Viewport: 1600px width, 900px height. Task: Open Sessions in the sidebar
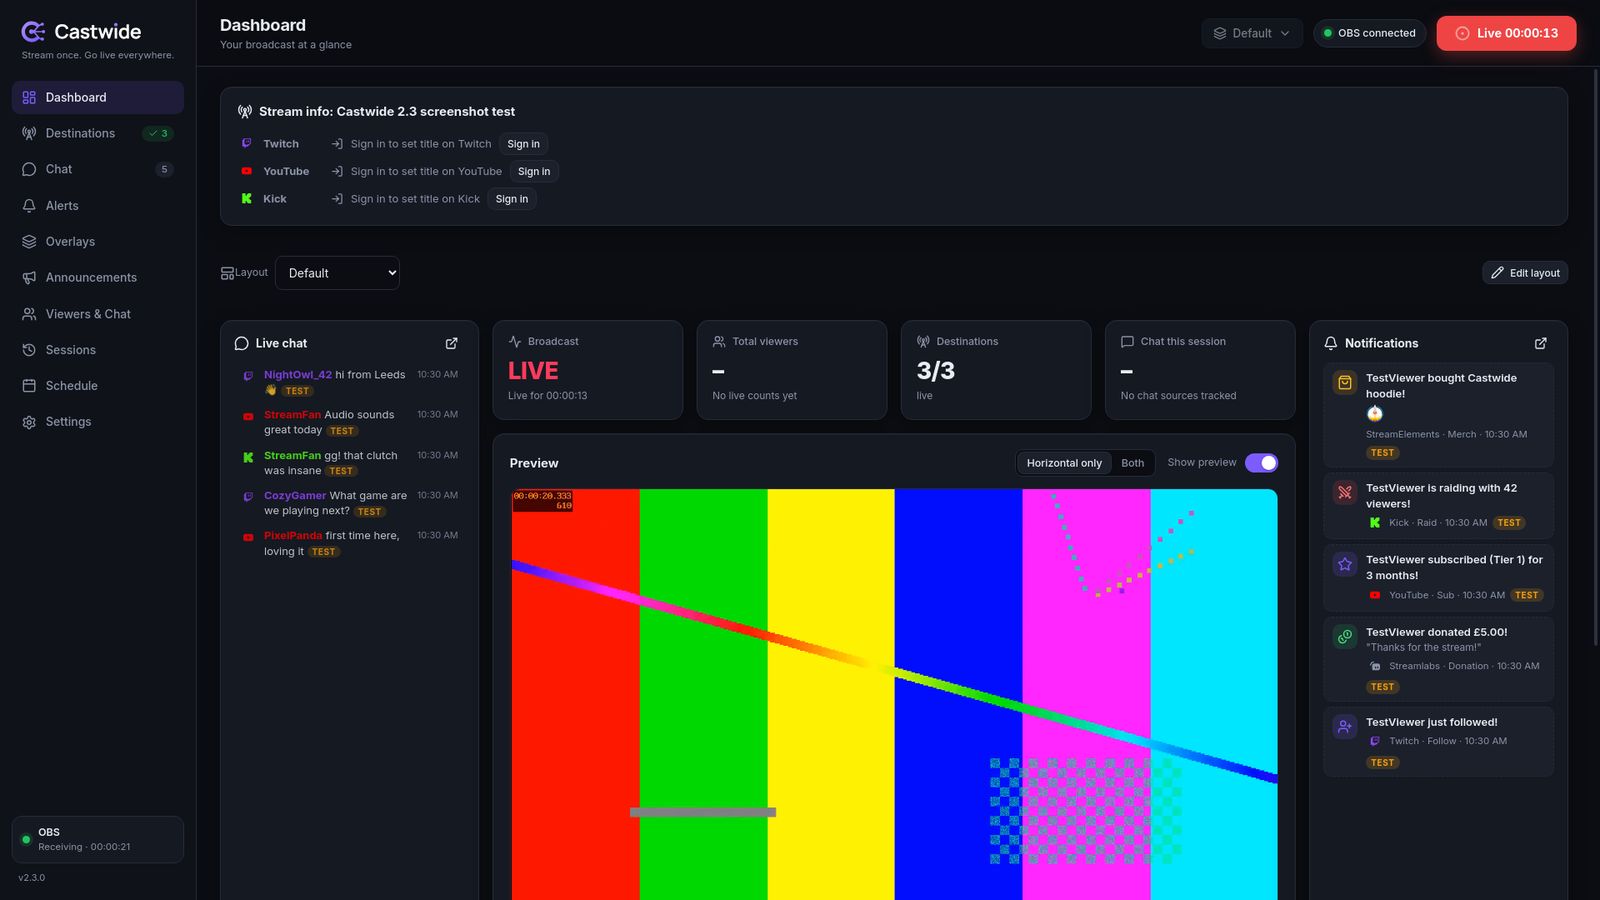[98, 350]
